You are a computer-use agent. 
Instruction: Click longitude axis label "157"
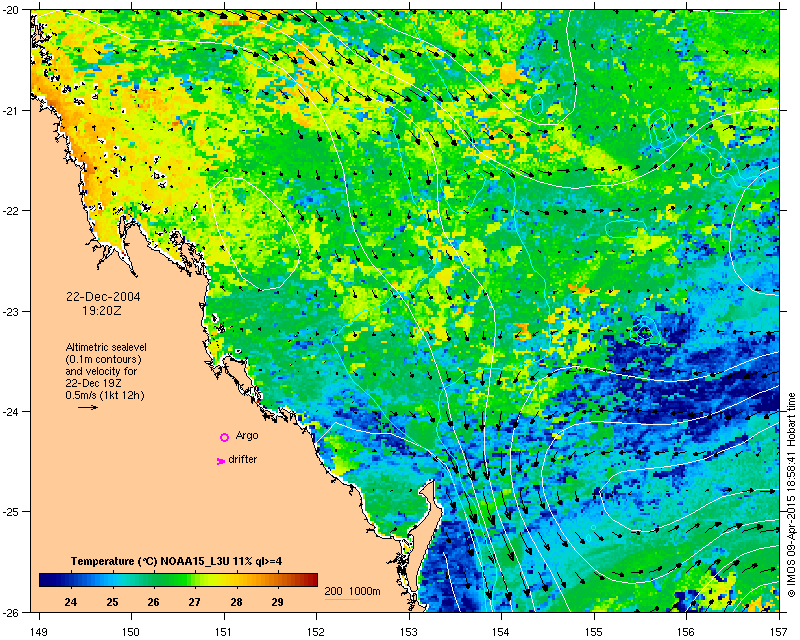pos(779,632)
